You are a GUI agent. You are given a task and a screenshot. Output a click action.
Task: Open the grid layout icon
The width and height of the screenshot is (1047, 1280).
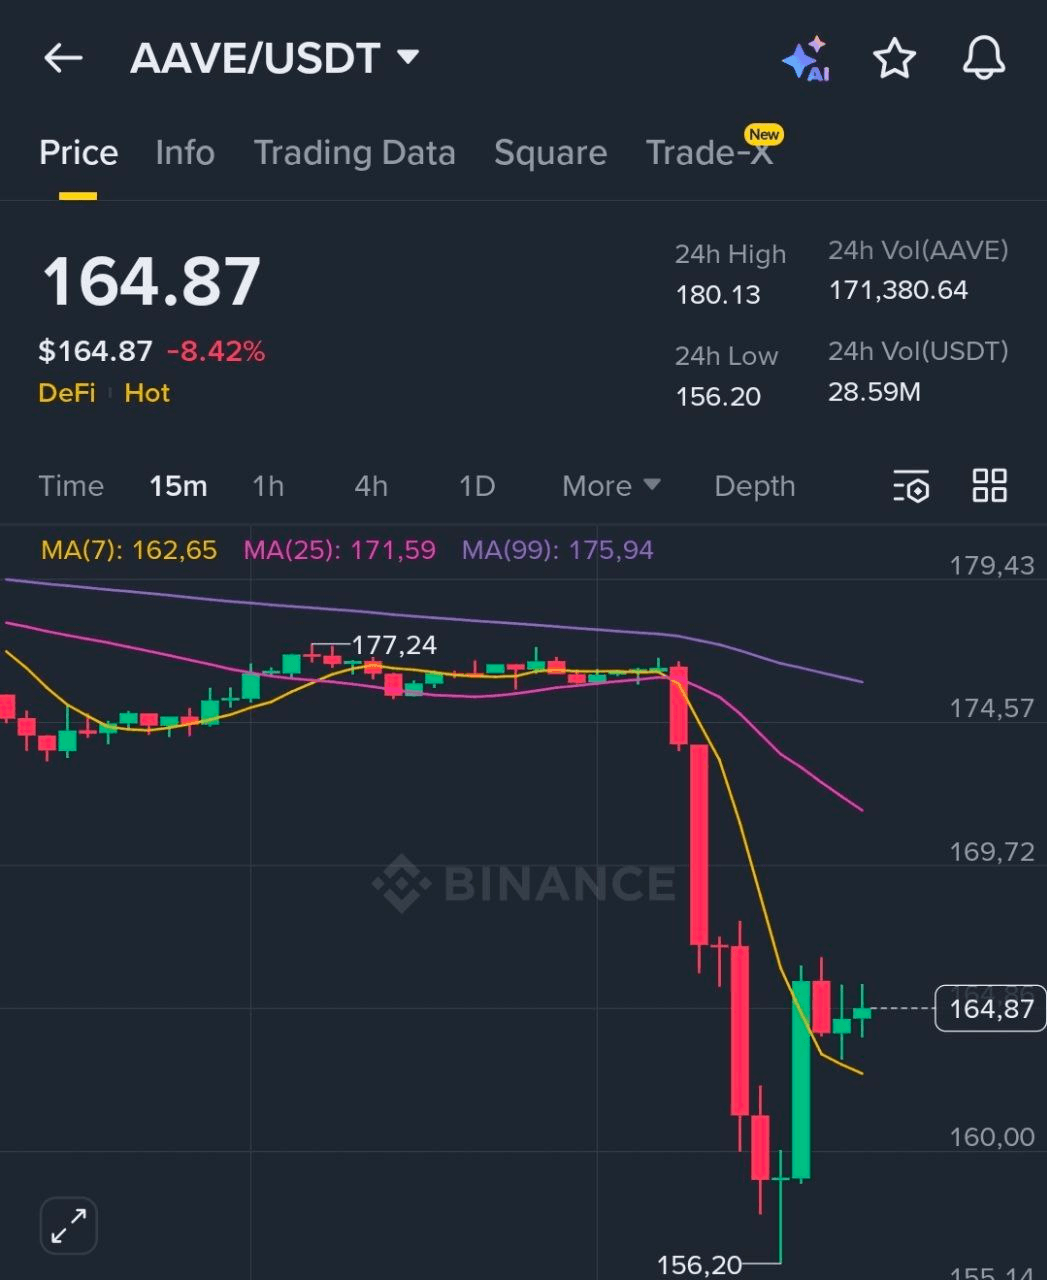[x=989, y=486]
